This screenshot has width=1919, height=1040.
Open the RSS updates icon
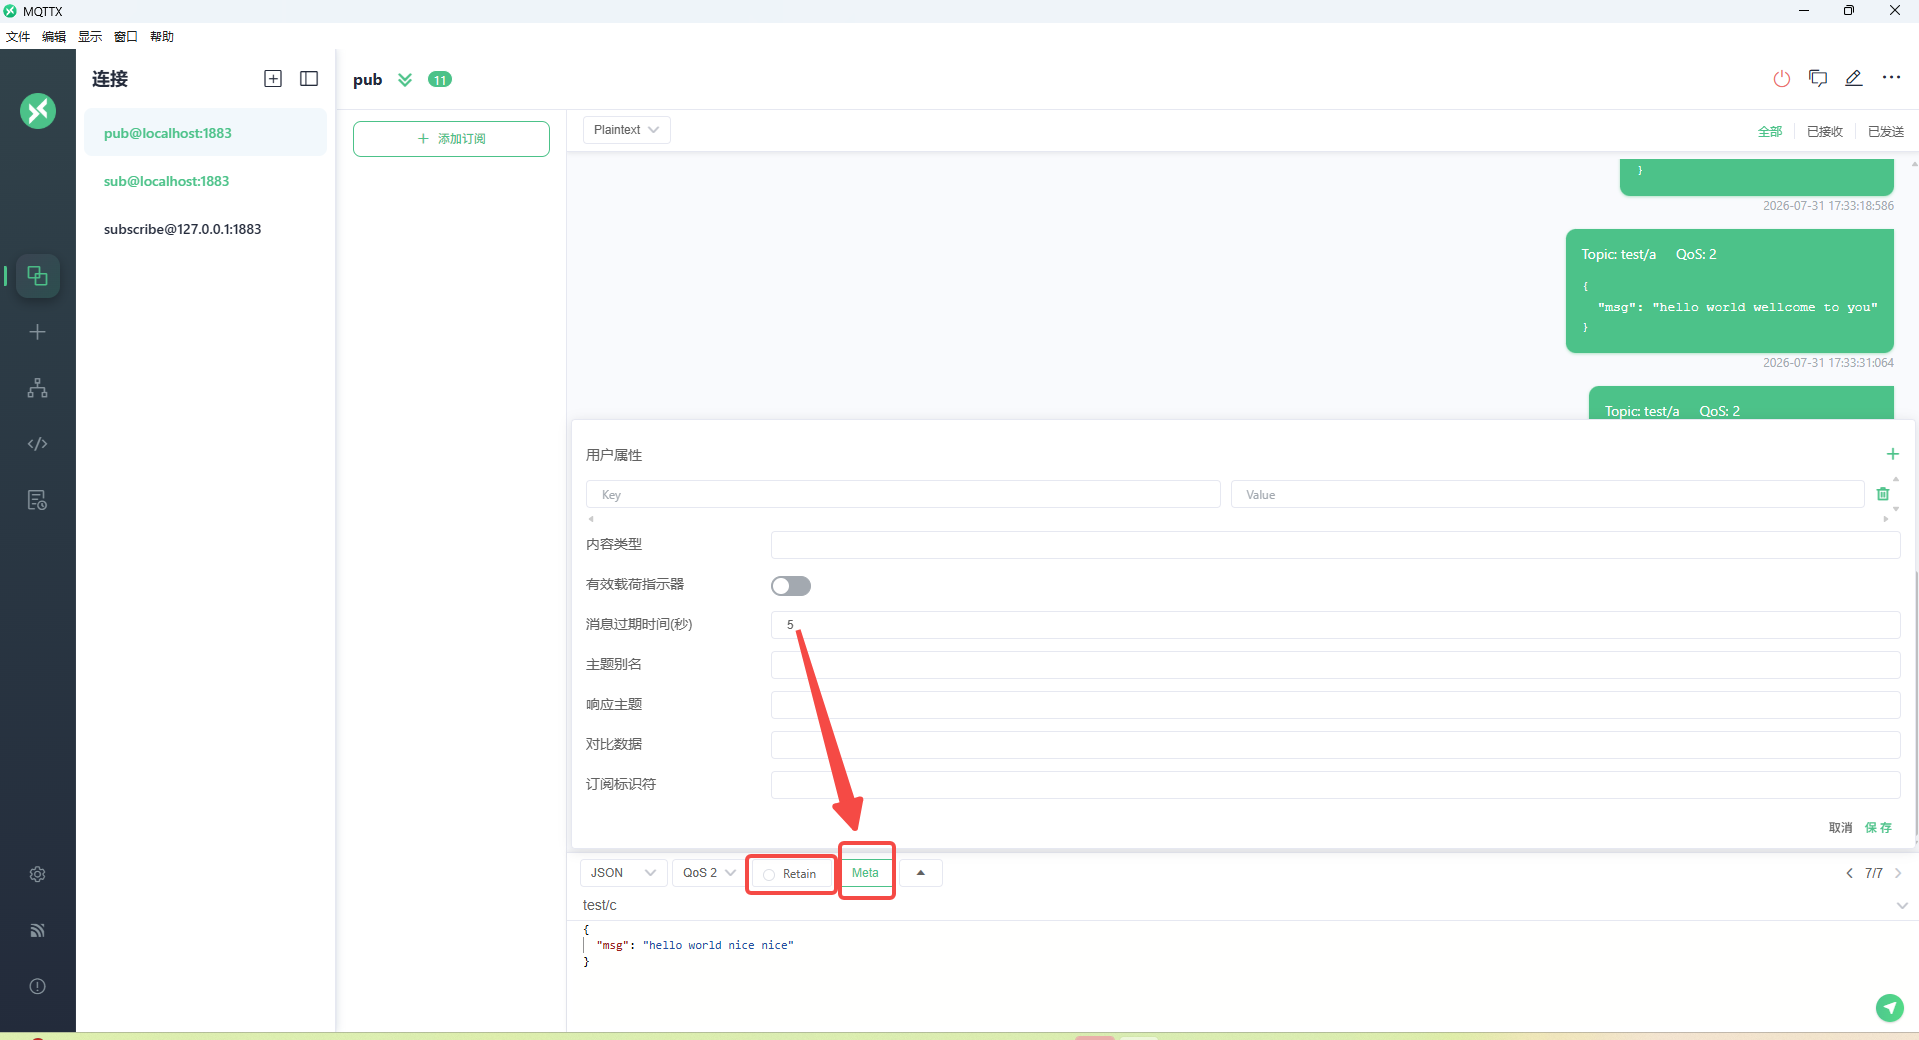point(38,930)
